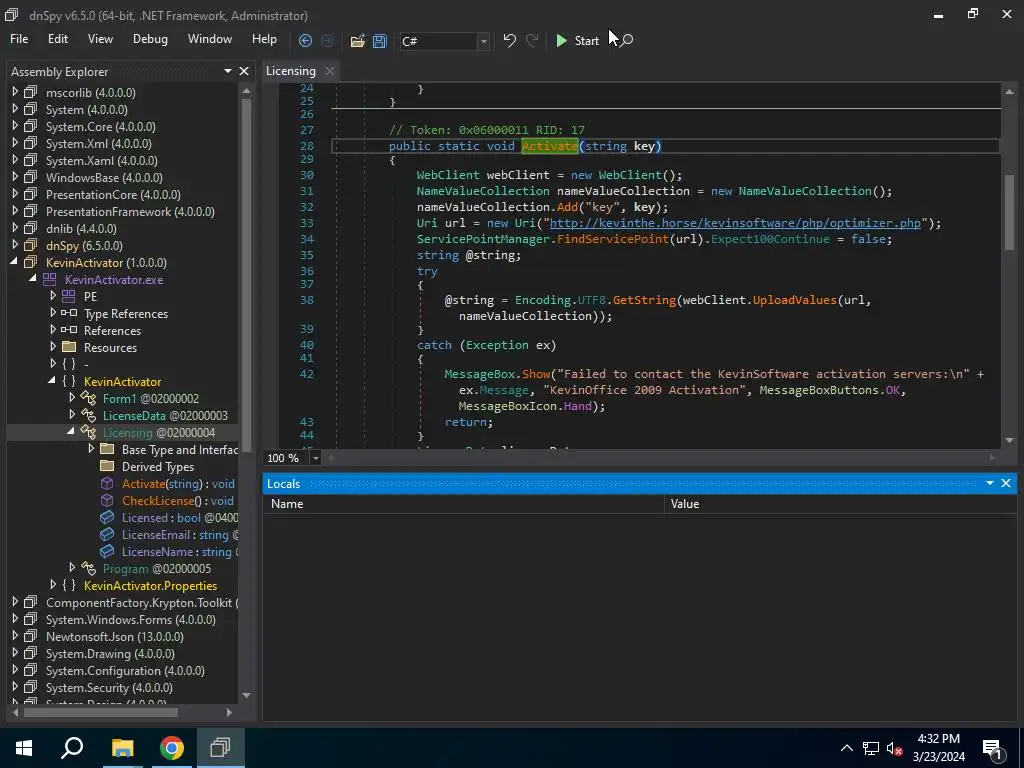Screen dimensions: 1024x768
Task: Click the code editor vertical scrollbar thumb
Action: 1010,213
